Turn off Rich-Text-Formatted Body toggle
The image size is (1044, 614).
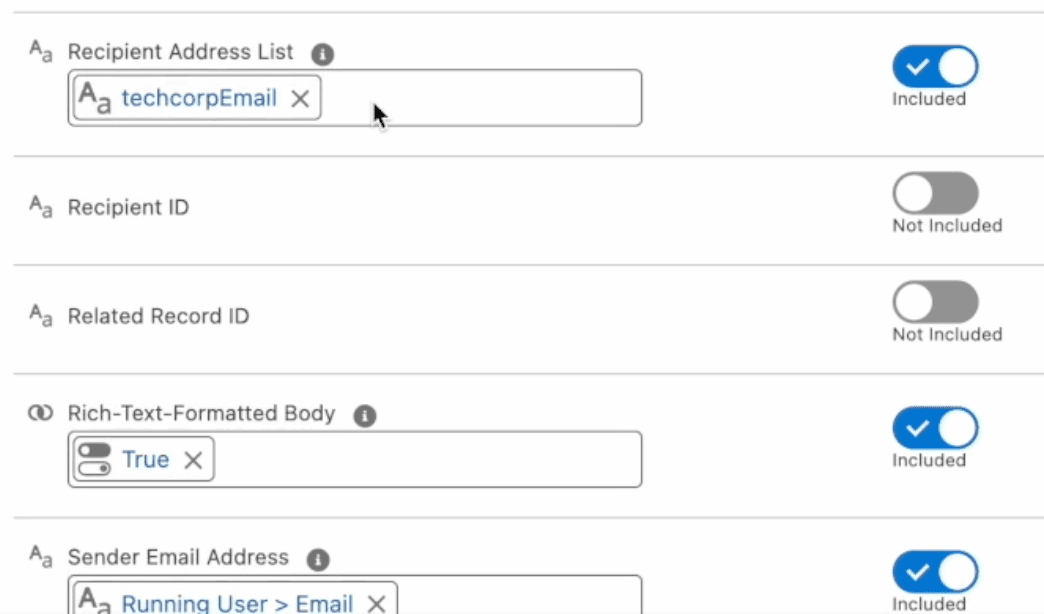click(935, 428)
